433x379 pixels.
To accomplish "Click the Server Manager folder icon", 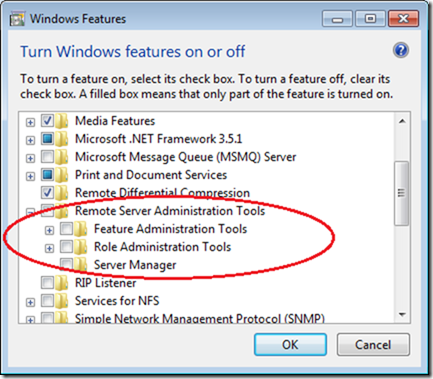I will tap(81, 265).
